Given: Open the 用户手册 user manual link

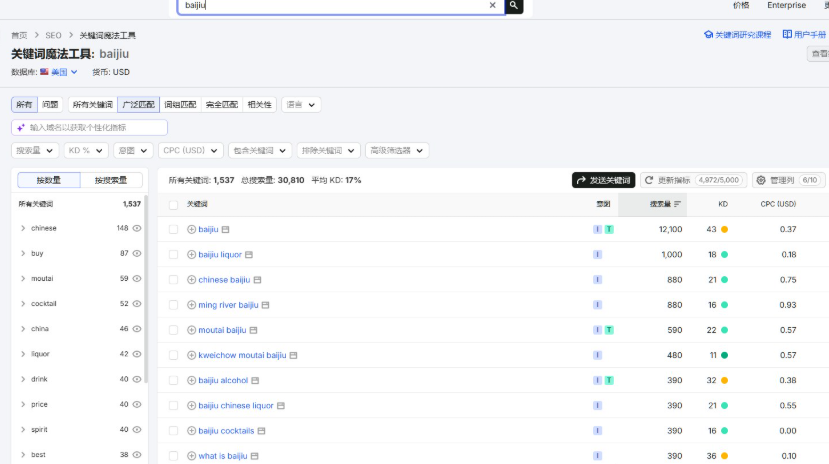Looking at the screenshot, I should tap(804, 35).
